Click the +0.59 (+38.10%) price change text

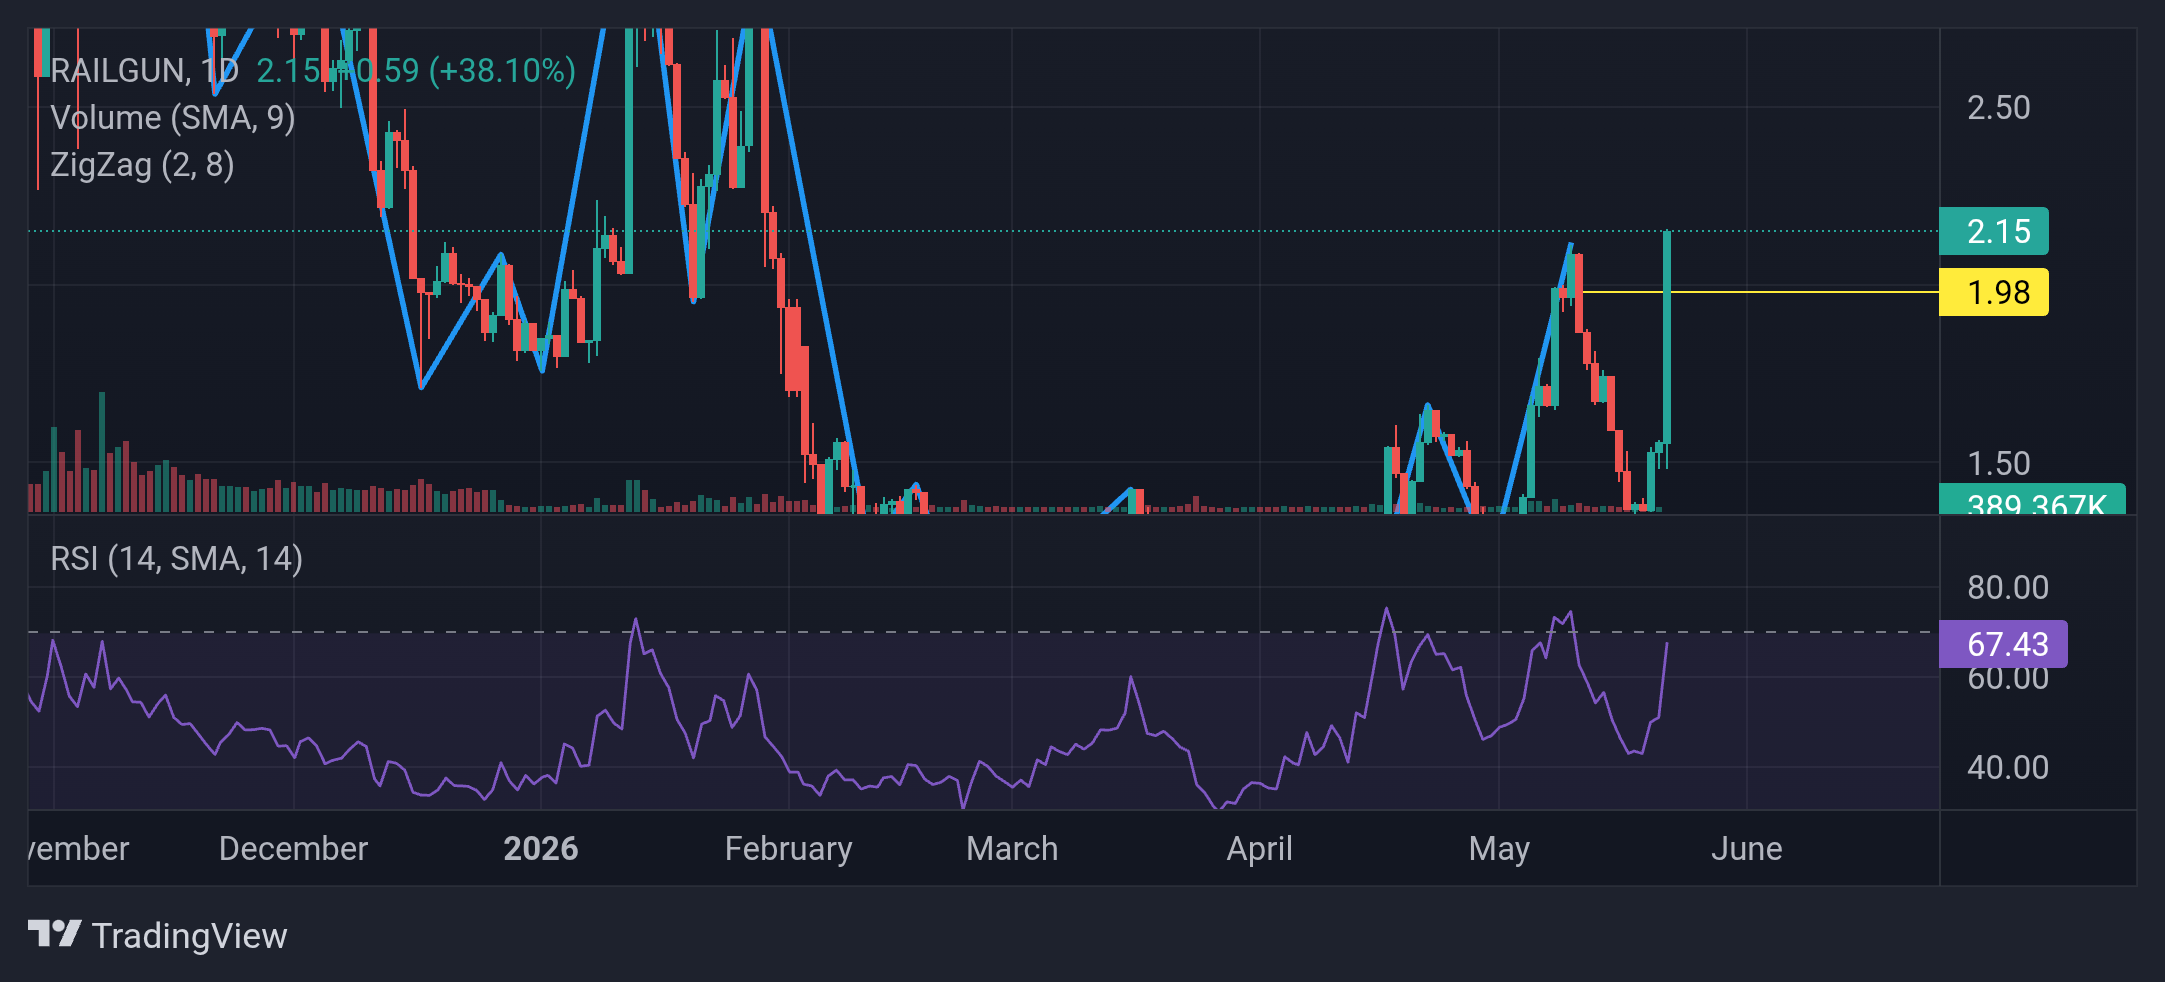pos(455,71)
